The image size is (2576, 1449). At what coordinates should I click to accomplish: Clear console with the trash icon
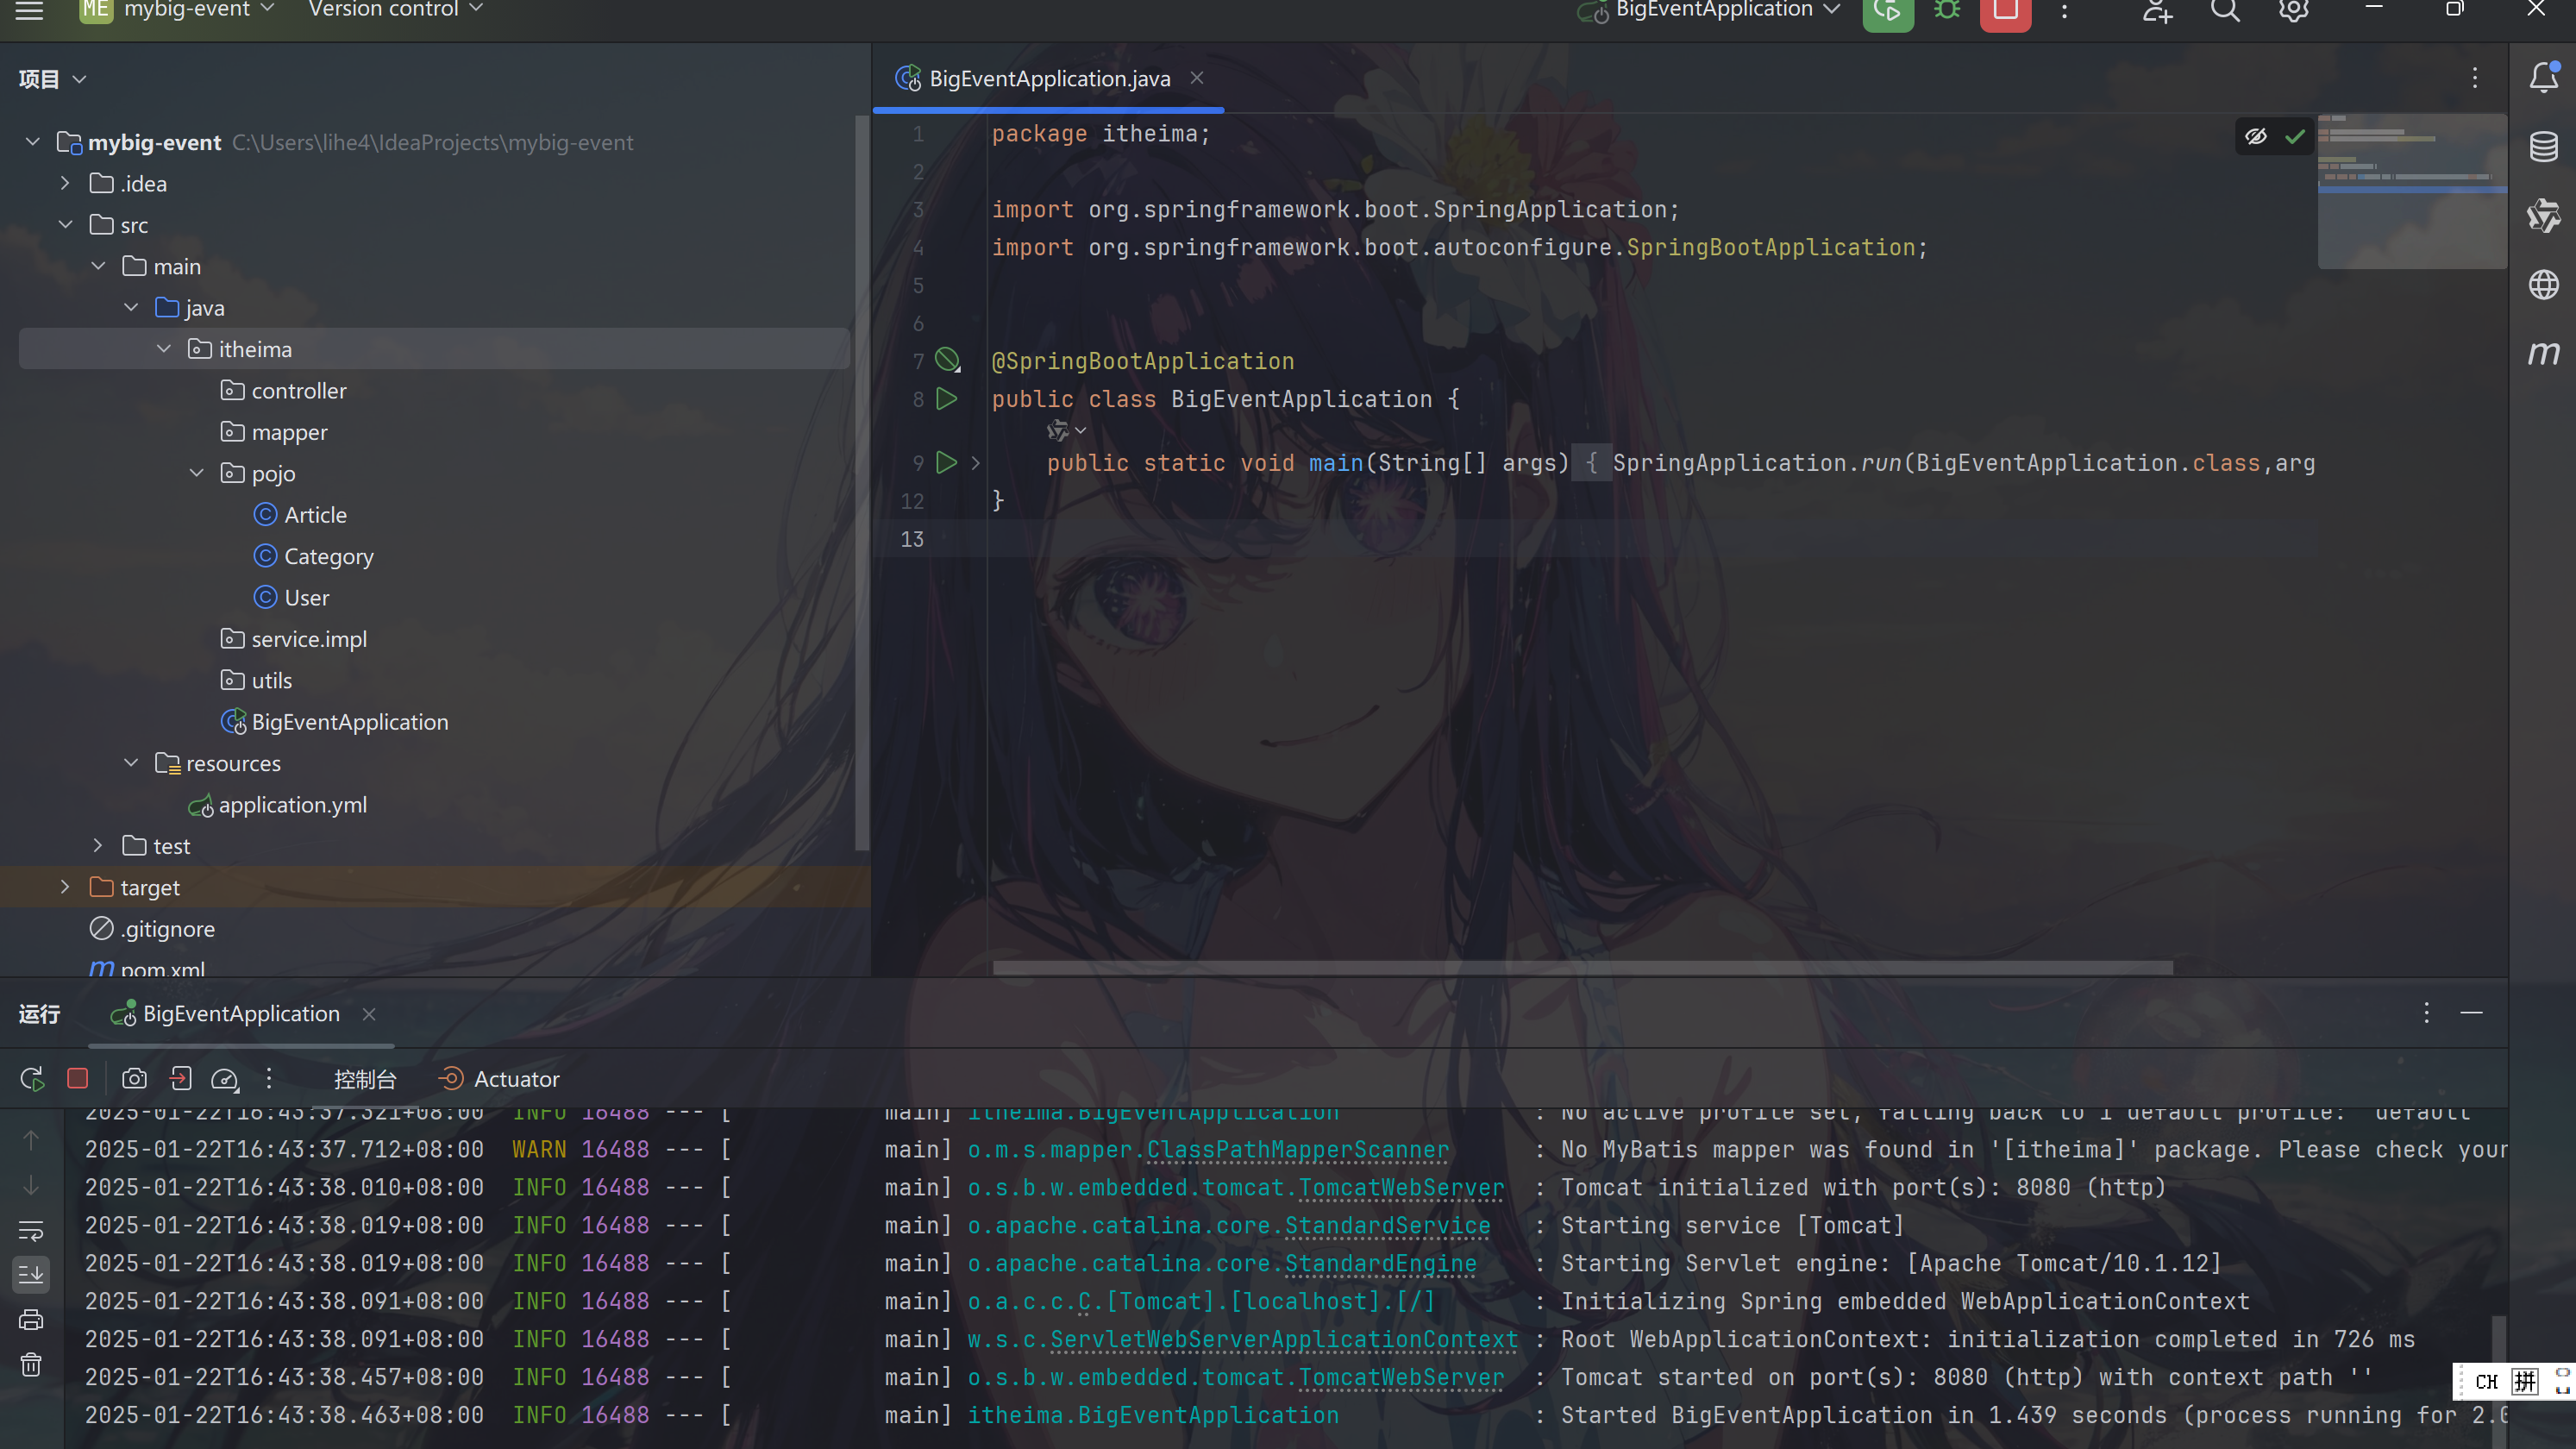point(31,1365)
